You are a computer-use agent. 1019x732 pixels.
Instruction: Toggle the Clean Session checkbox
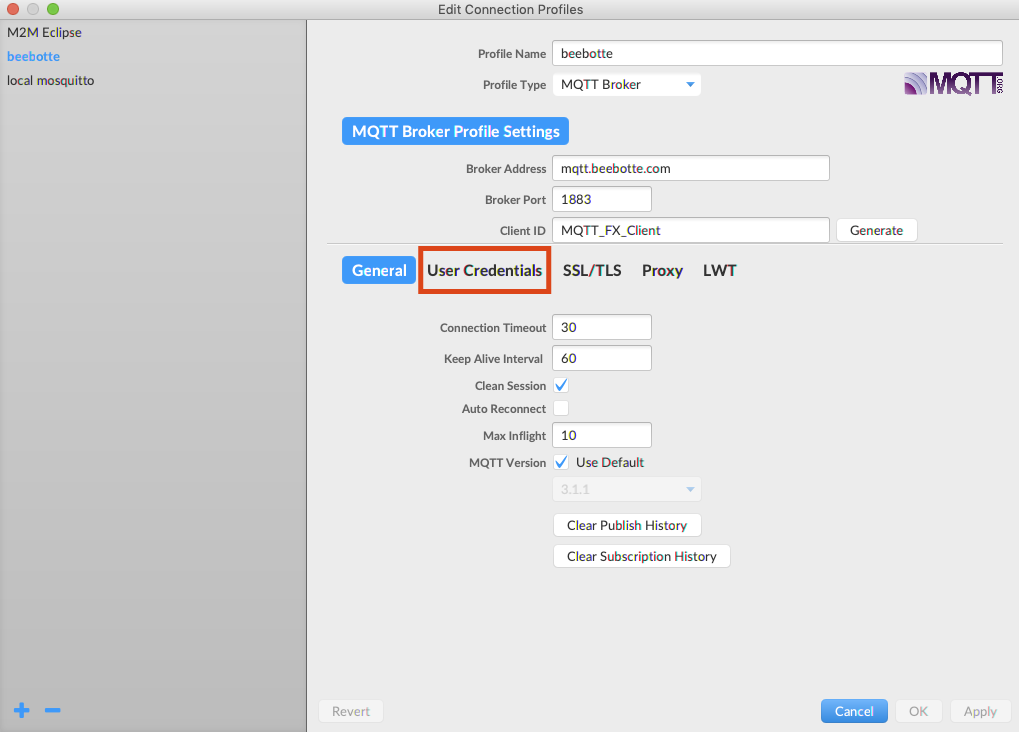tap(561, 385)
